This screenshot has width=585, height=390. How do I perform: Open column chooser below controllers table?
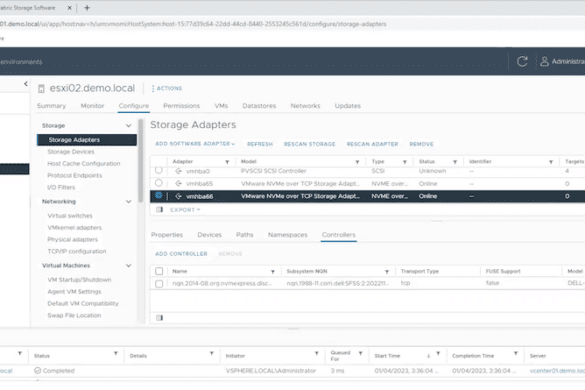click(159, 318)
